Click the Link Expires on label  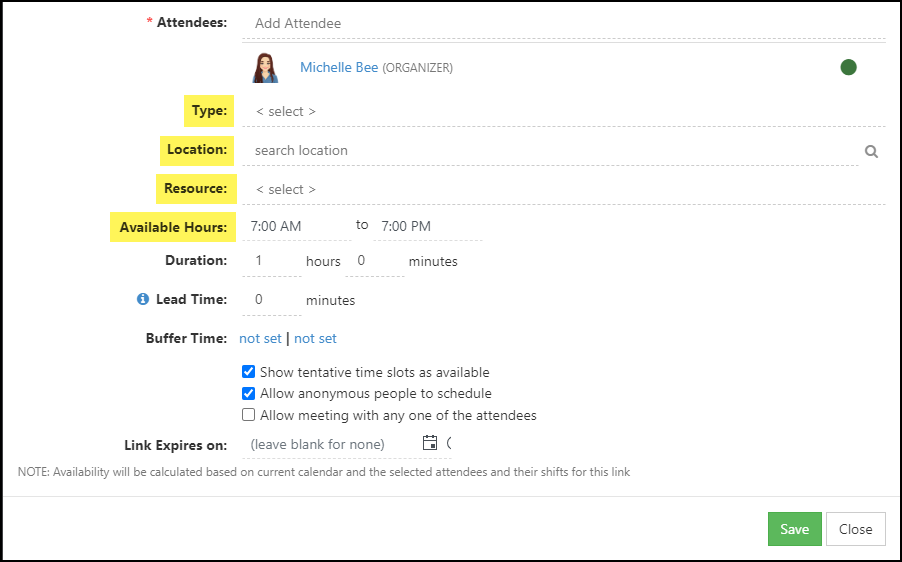click(x=175, y=445)
